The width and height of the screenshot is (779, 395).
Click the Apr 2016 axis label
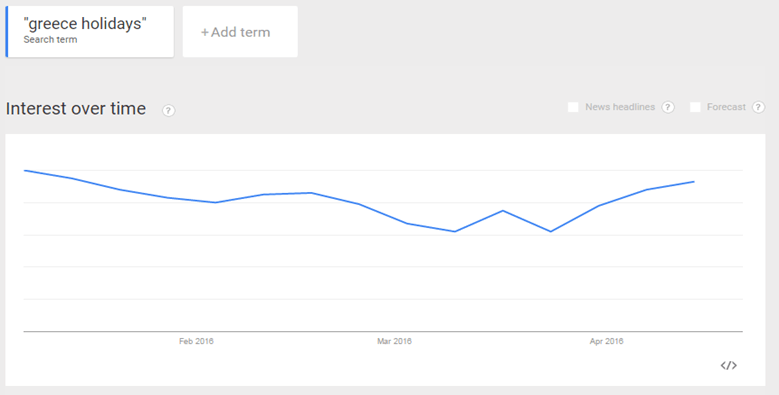(606, 341)
